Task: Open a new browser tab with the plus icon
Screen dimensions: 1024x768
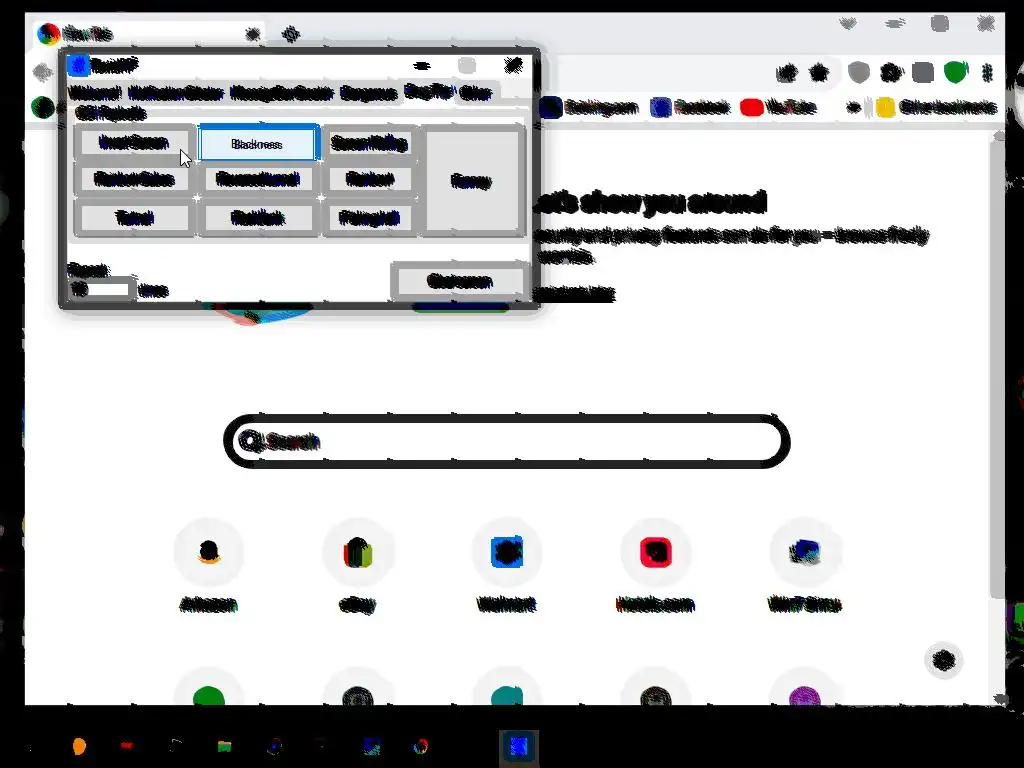Action: click(291, 33)
